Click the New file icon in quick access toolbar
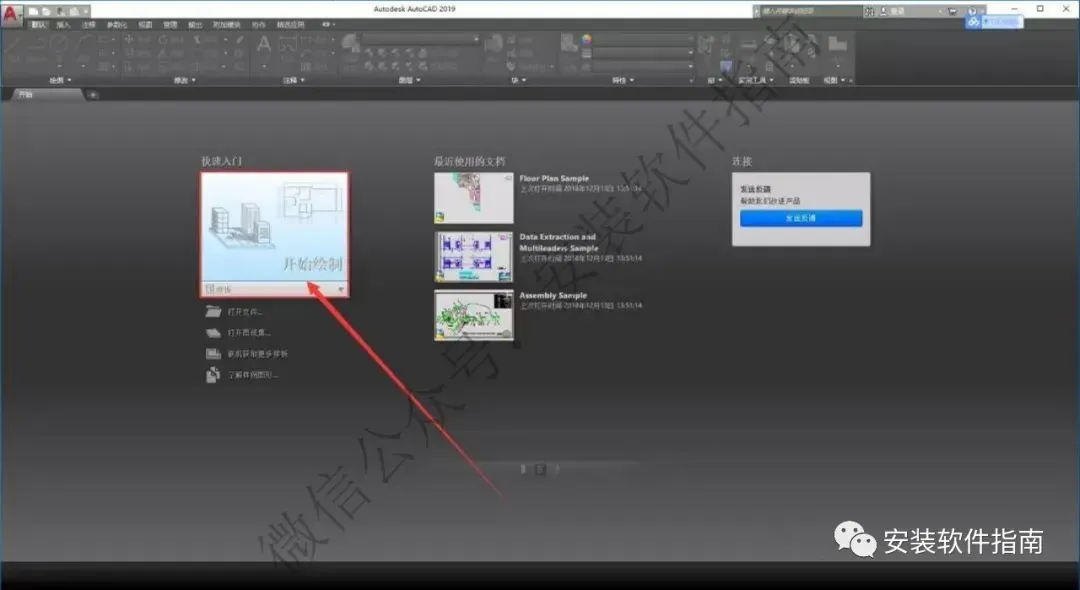 click(32, 11)
